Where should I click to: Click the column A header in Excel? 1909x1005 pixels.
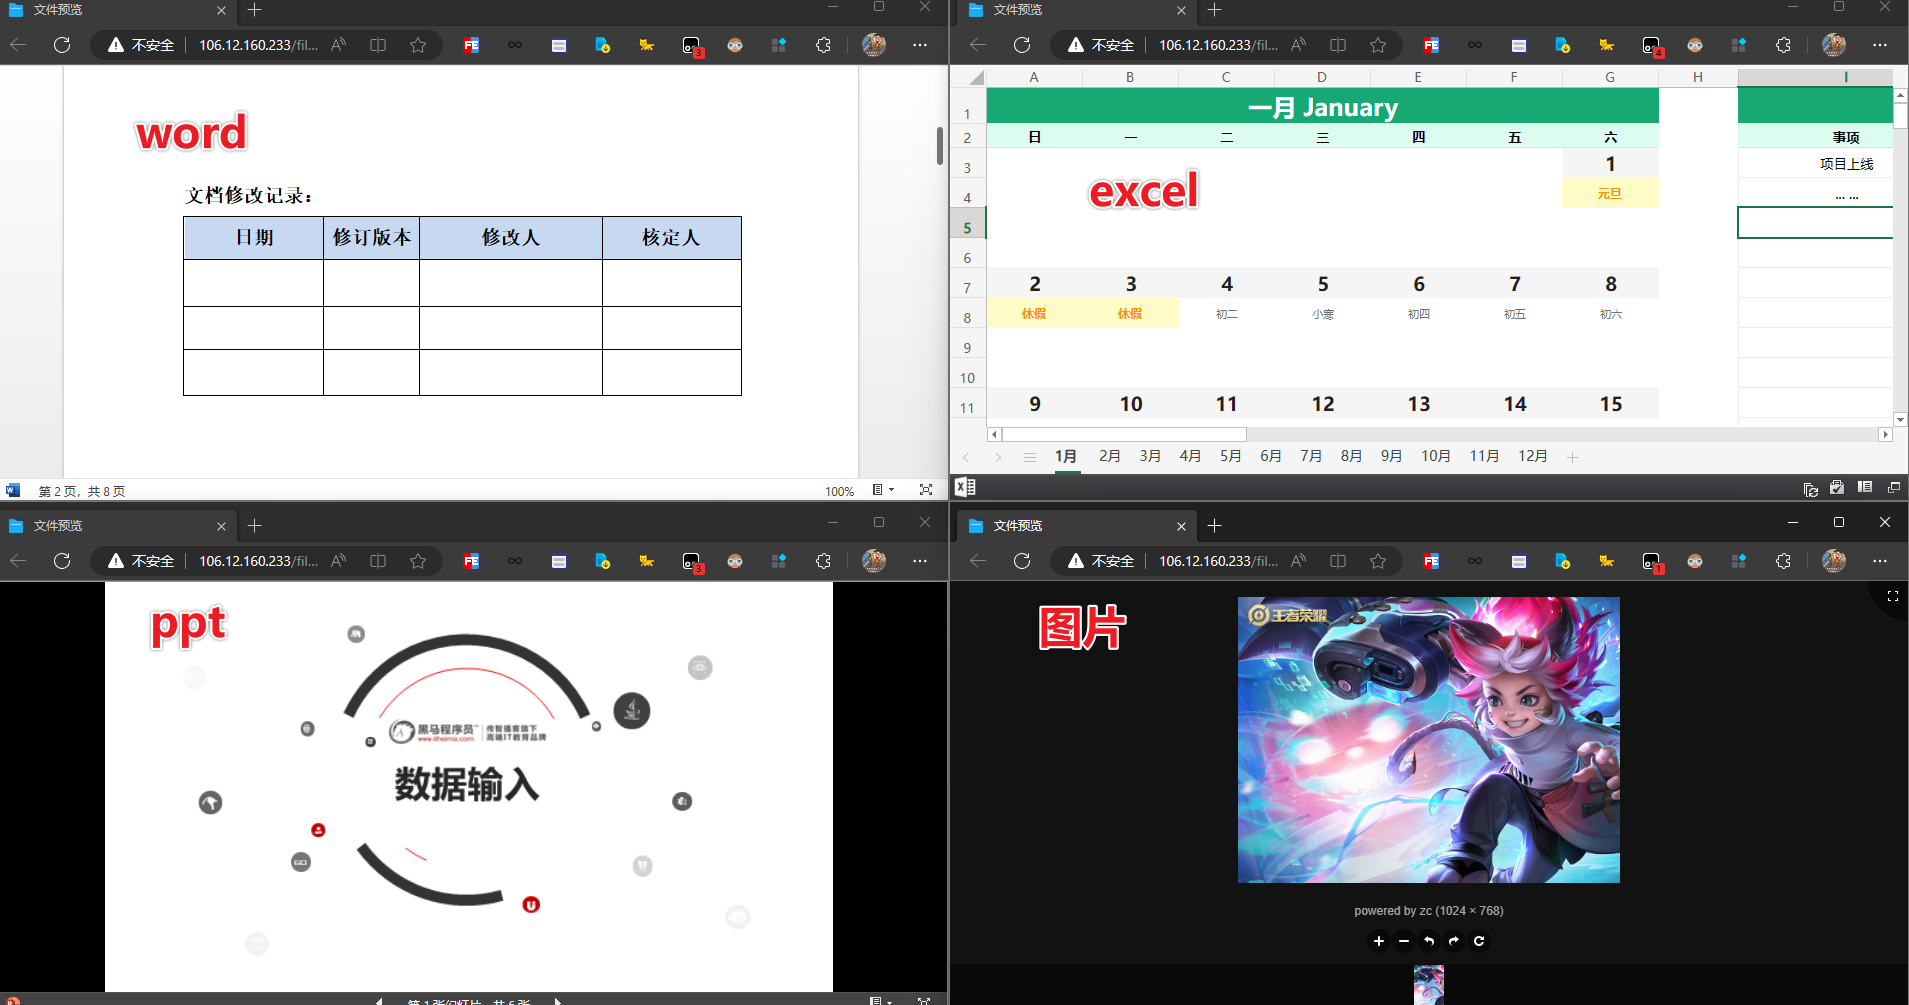1034,77
